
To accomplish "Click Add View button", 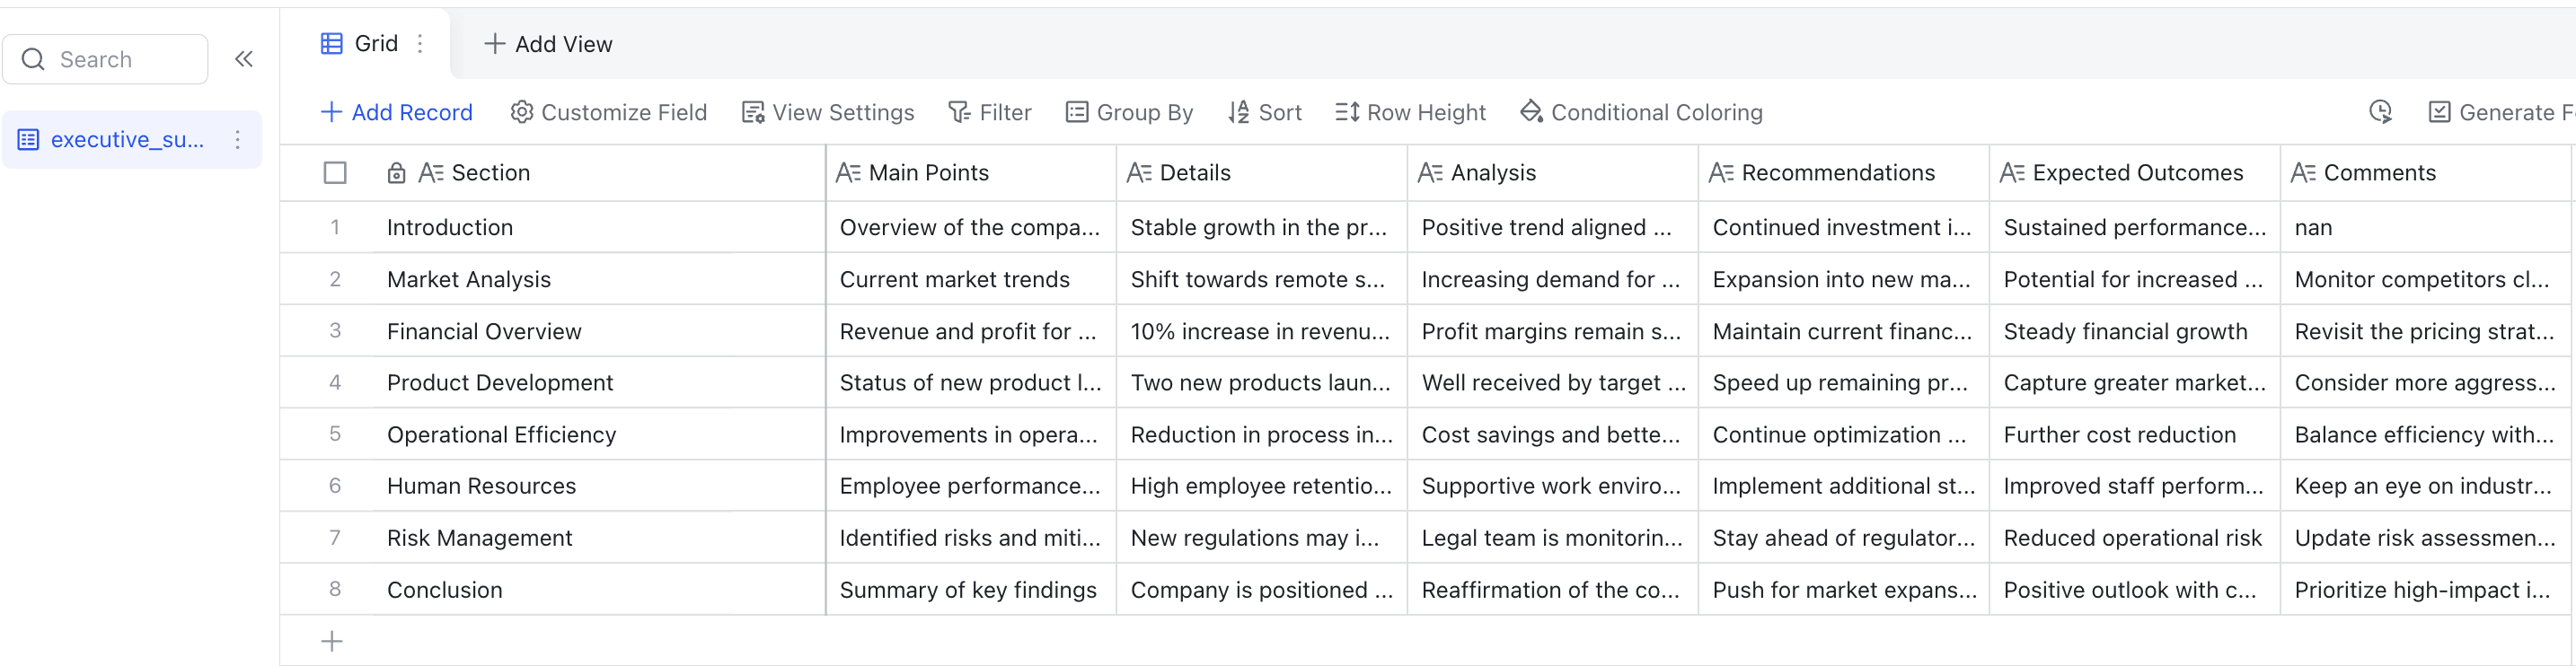I will [548, 44].
